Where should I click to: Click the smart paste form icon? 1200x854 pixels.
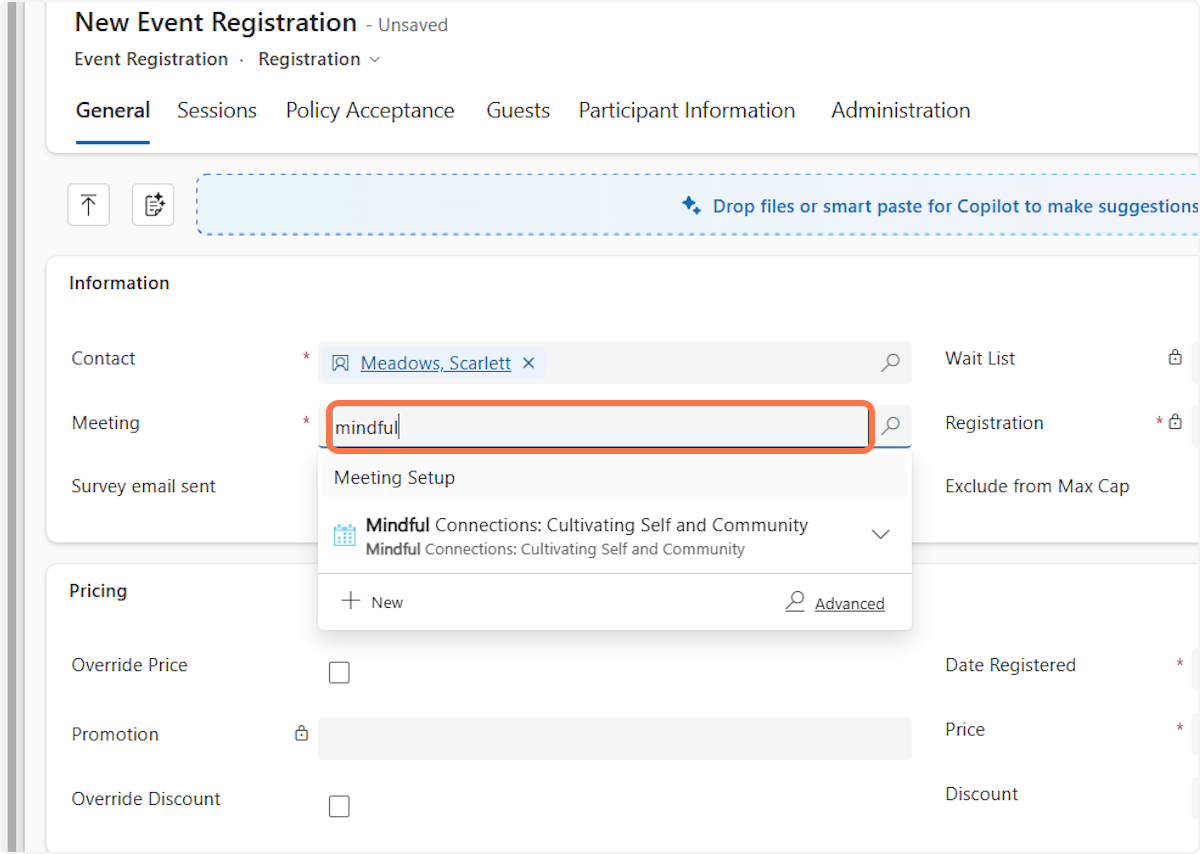[x=153, y=206]
